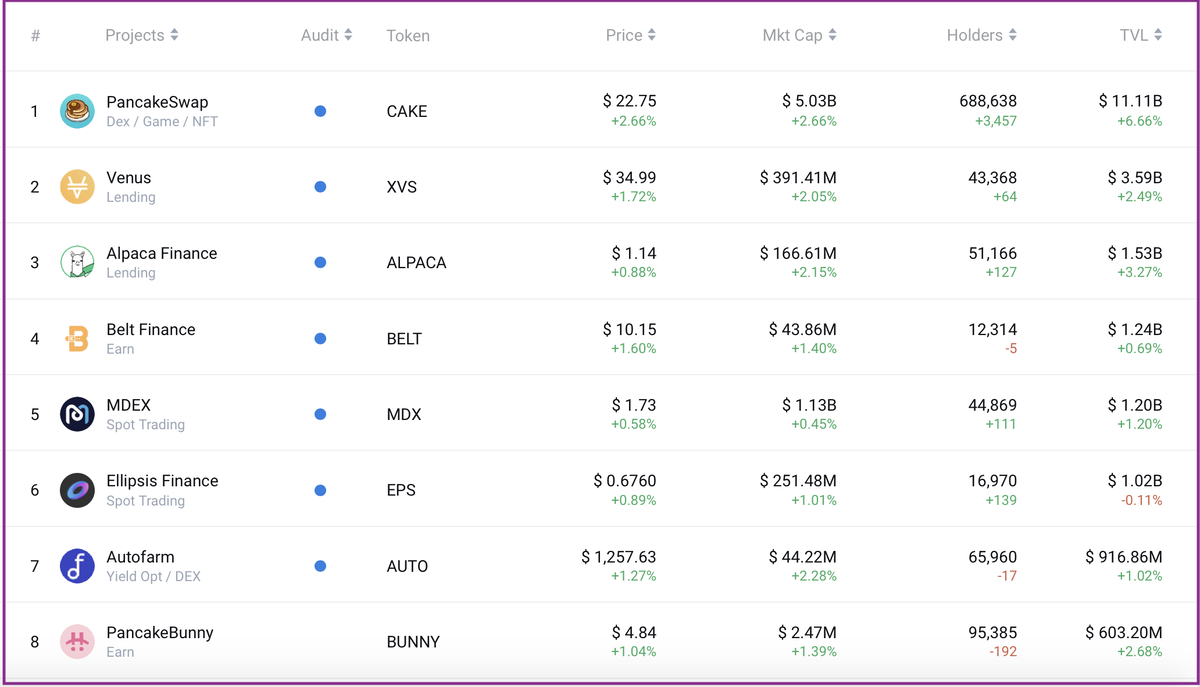The width and height of the screenshot is (1200, 687).
Task: Open the PancakeSwap project name
Action: [157, 102]
